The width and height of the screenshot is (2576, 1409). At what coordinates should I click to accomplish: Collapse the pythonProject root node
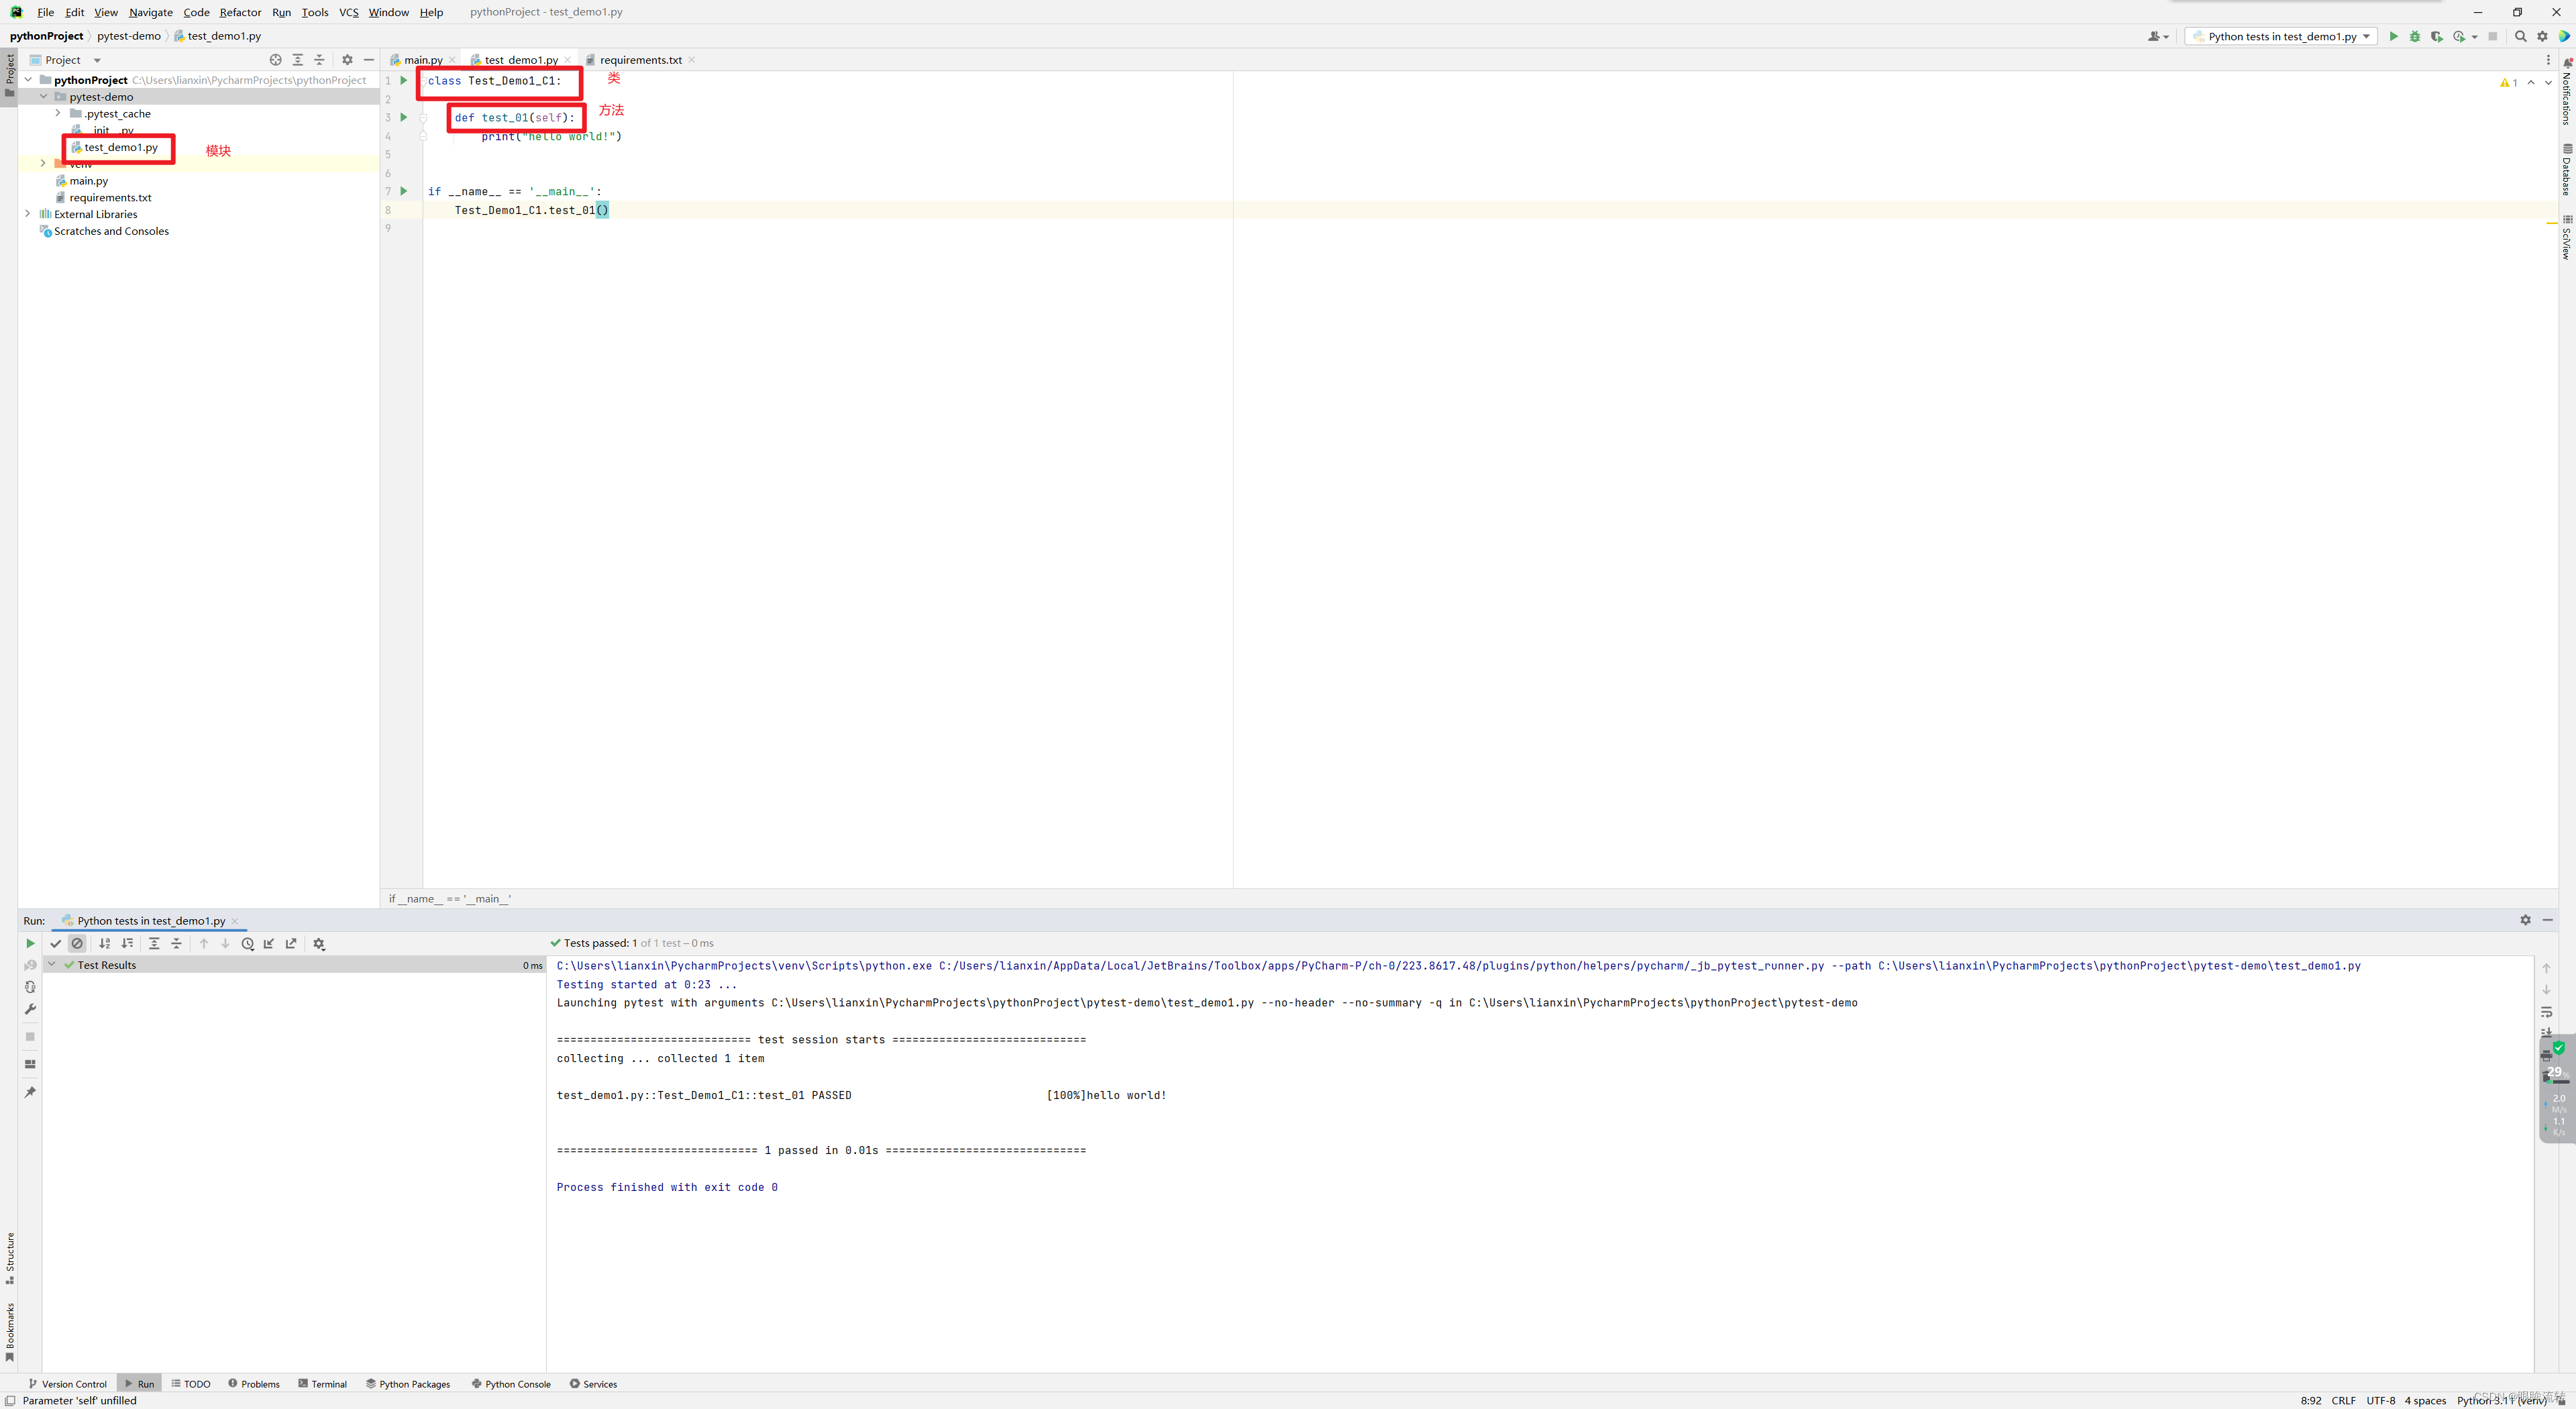(28, 80)
